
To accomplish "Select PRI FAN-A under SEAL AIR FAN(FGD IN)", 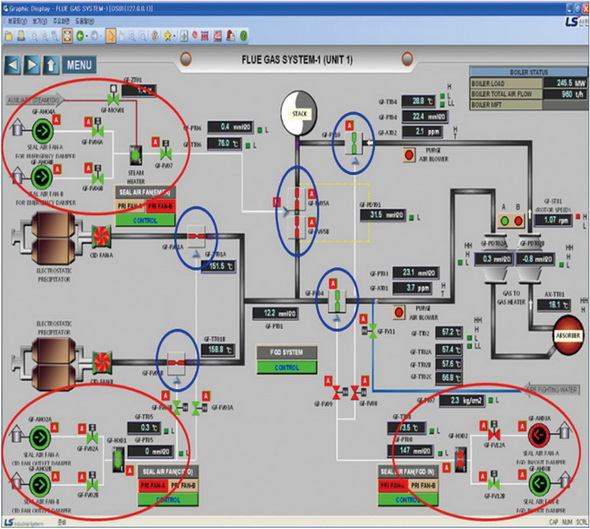I will [x=393, y=485].
